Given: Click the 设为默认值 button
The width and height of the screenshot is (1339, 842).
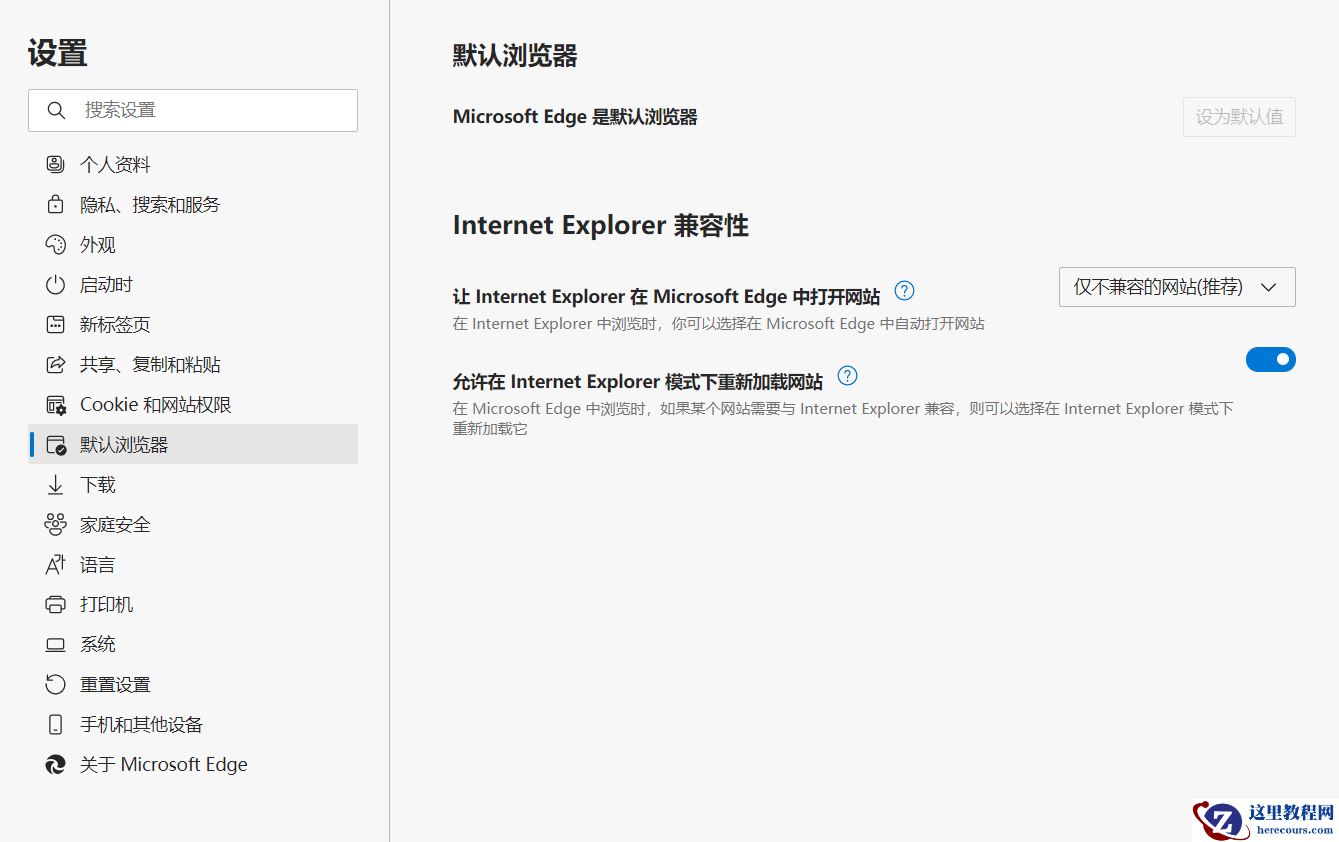Looking at the screenshot, I should (x=1239, y=117).
